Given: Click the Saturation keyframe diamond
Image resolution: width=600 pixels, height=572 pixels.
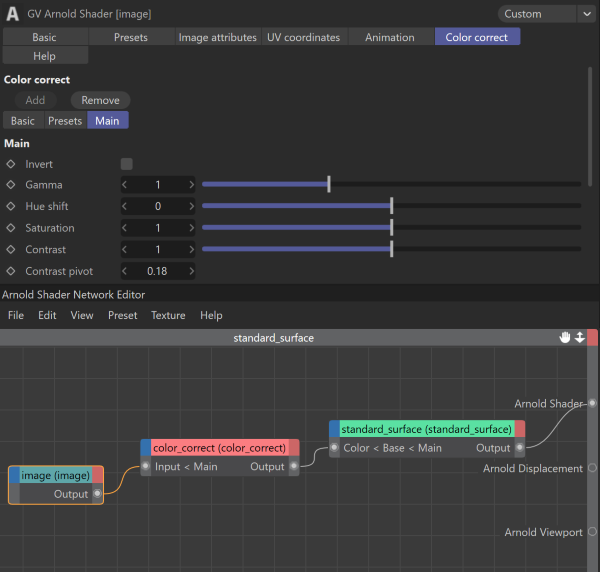Looking at the screenshot, I should click(11, 228).
